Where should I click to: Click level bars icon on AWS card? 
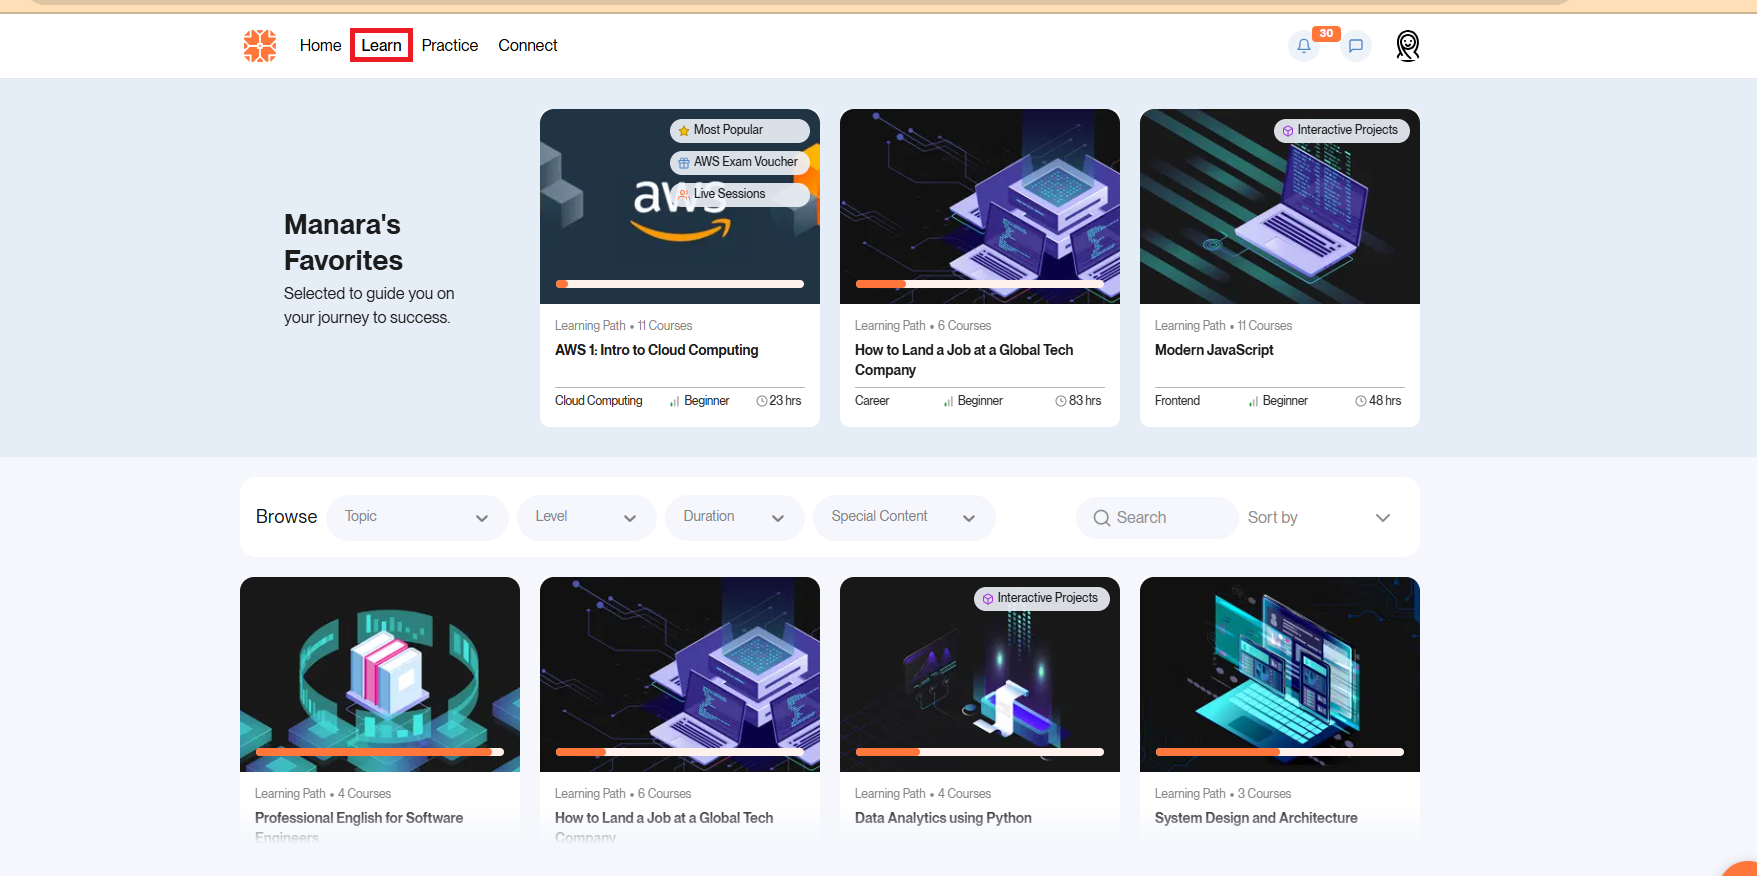coord(675,401)
